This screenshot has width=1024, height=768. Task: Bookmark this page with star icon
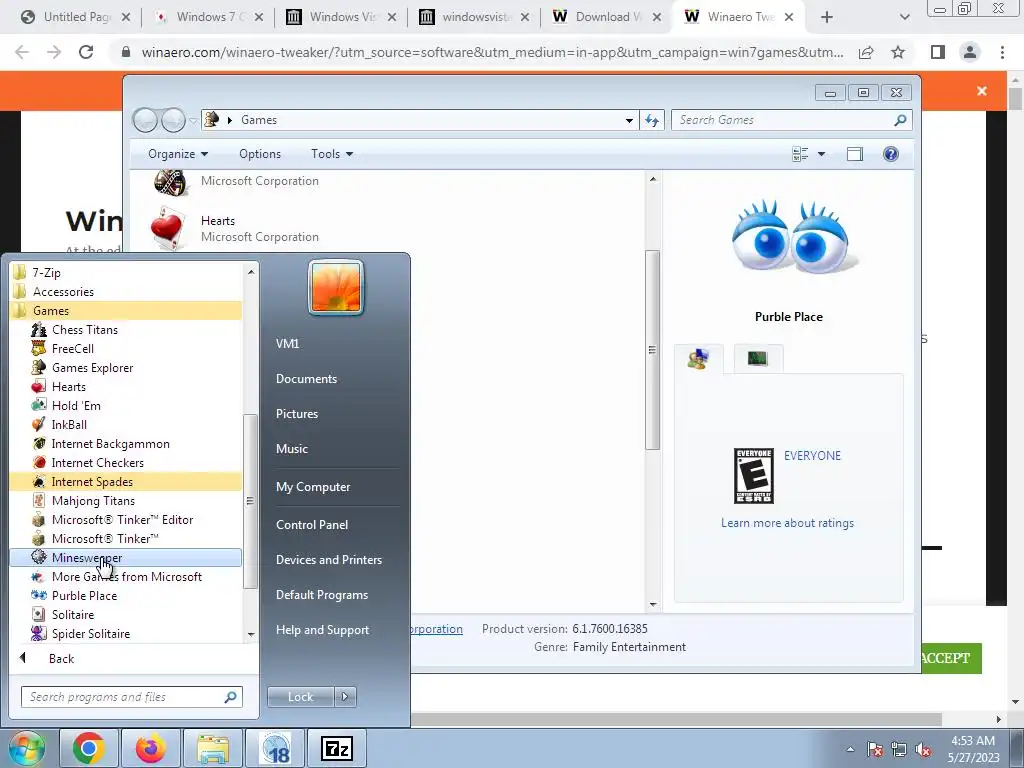tap(898, 52)
